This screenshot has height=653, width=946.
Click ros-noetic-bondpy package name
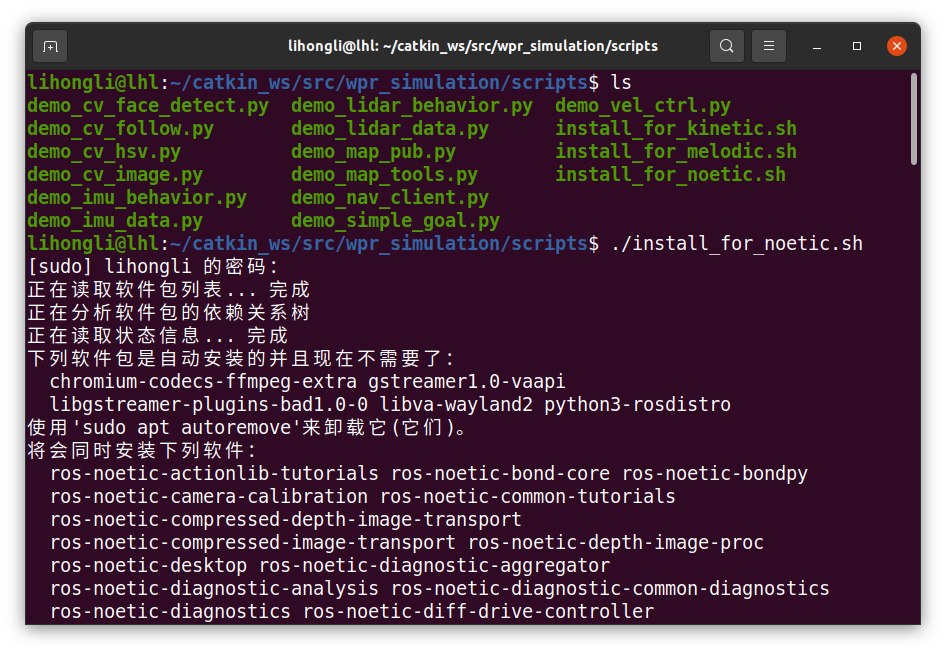(715, 473)
